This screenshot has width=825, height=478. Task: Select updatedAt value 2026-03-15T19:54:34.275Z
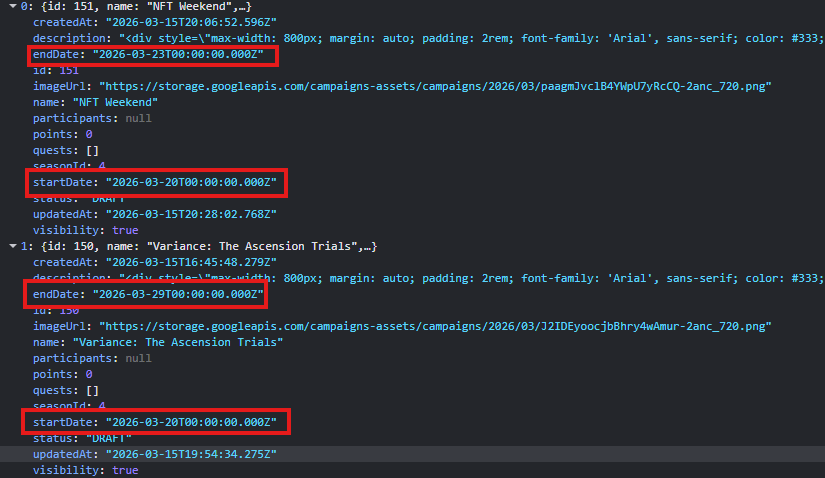pyautogui.click(x=191, y=454)
